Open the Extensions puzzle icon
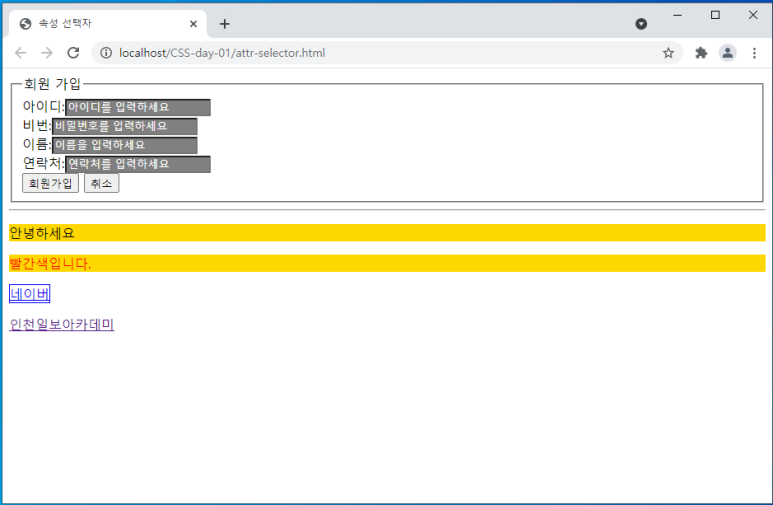This screenshot has height=505, width=773. point(701,53)
